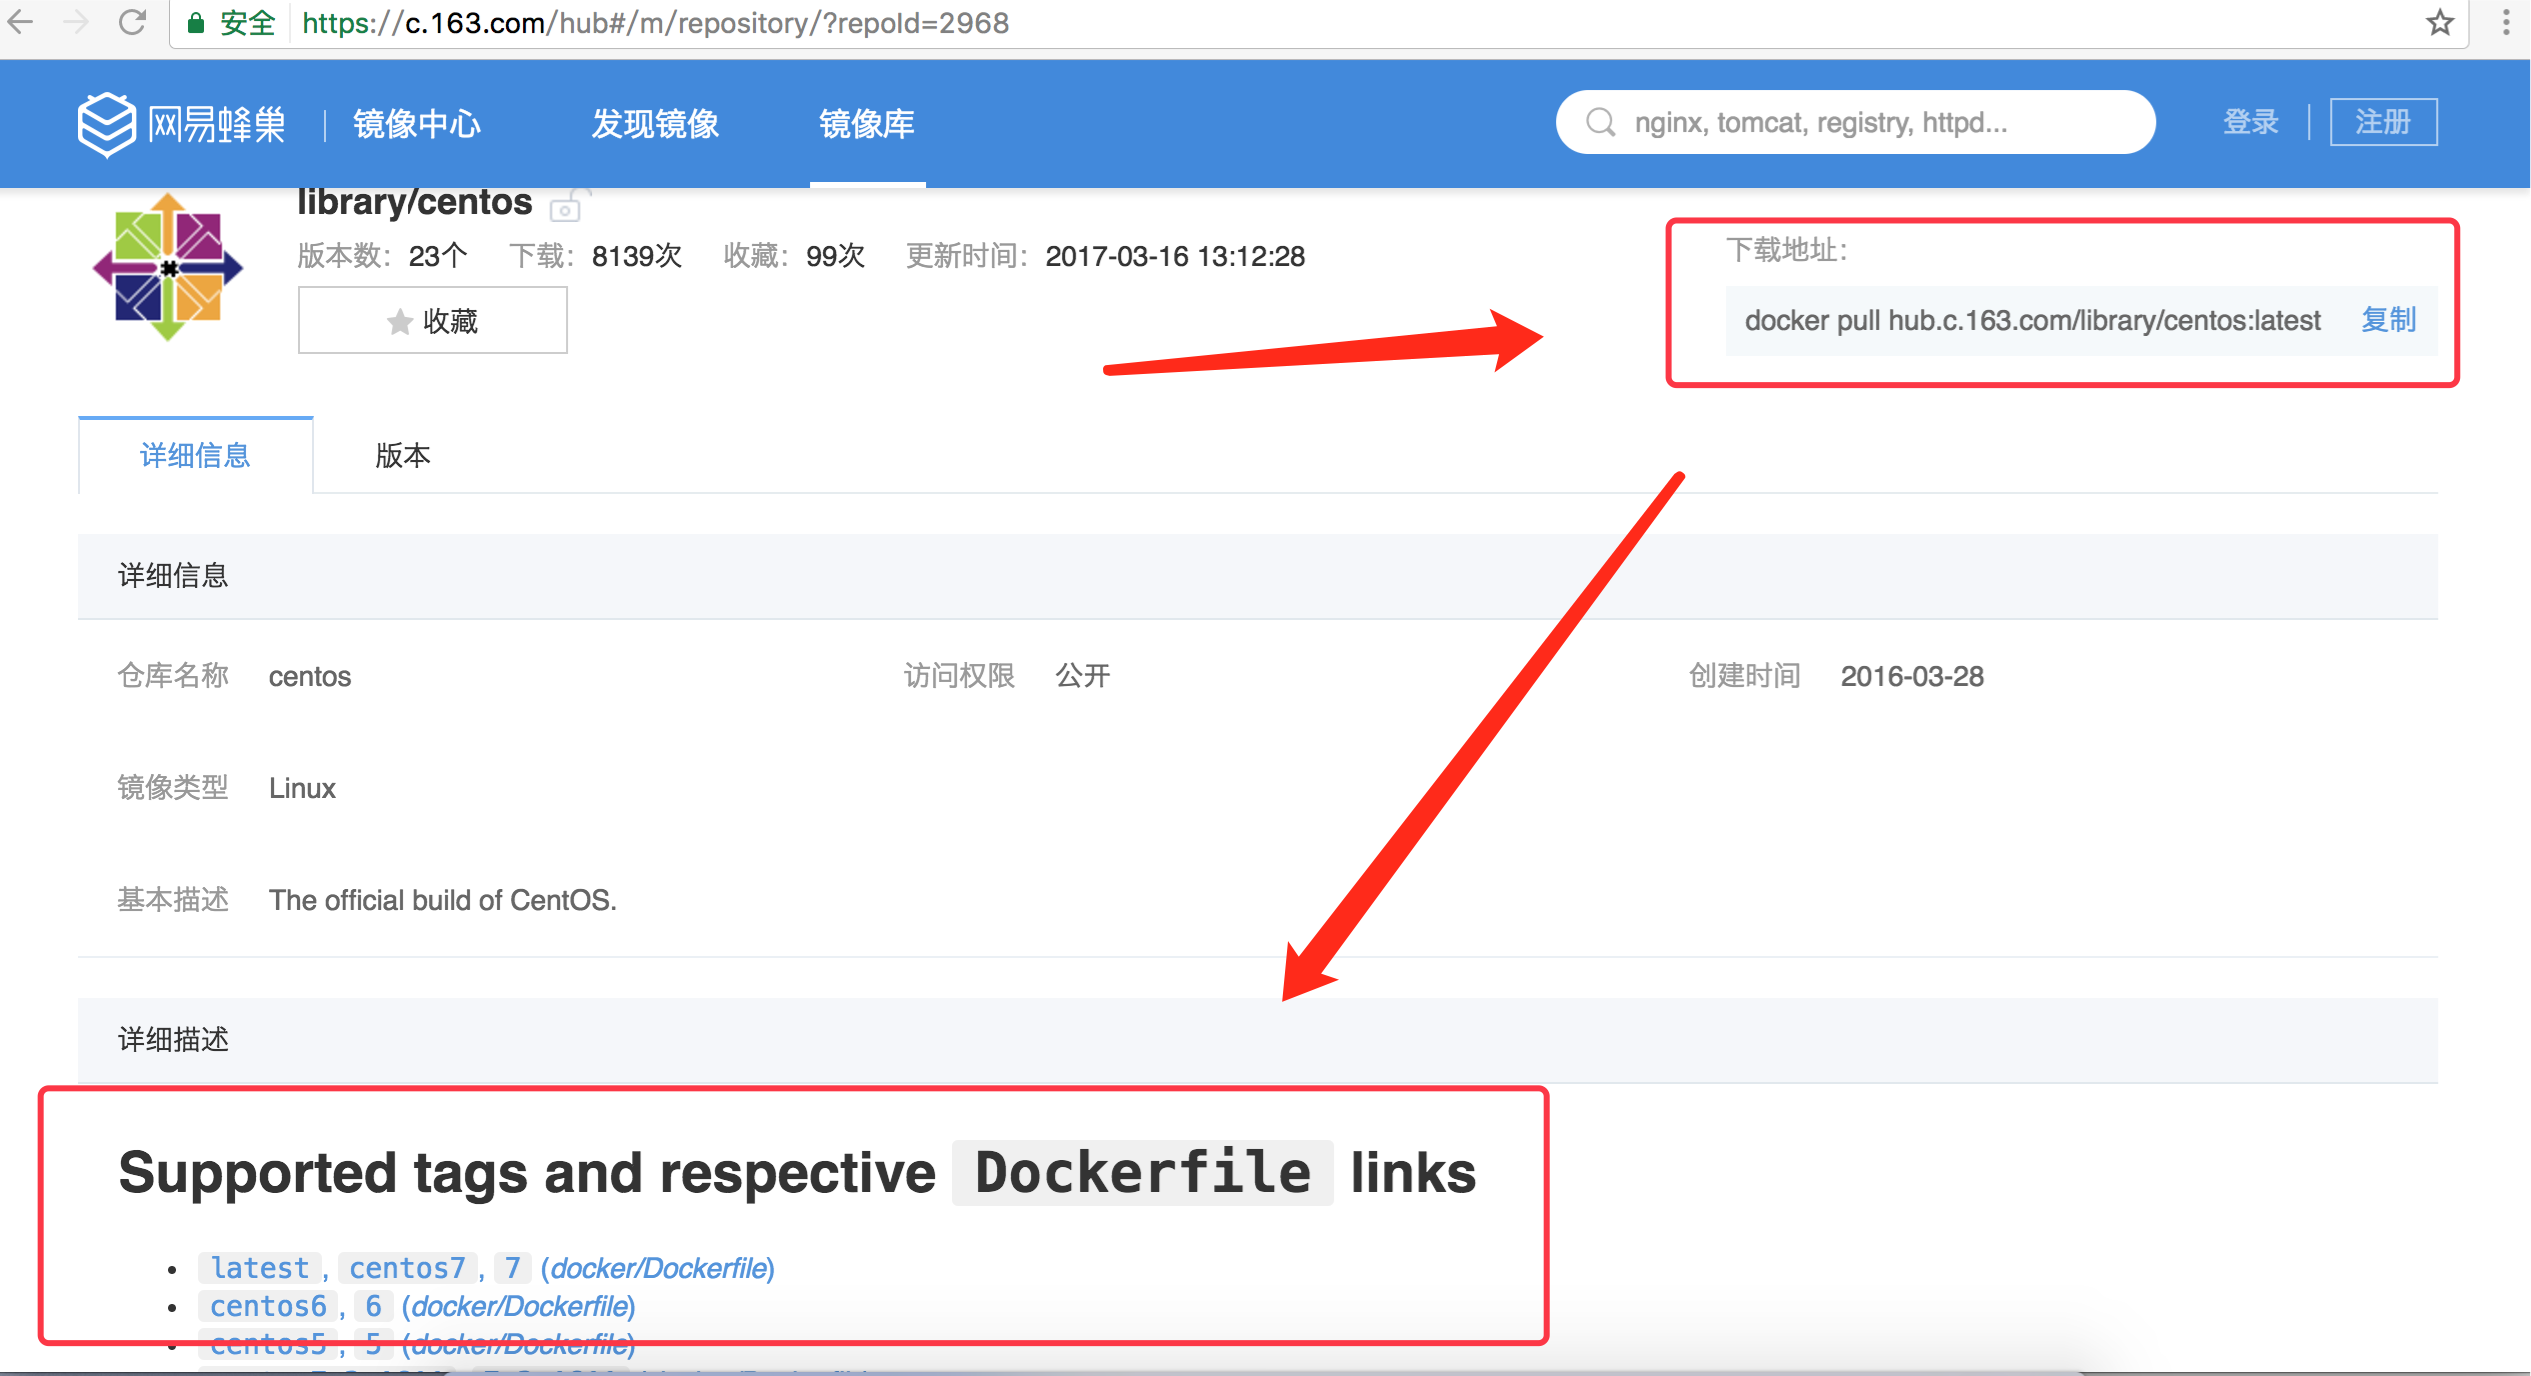The height and width of the screenshot is (1376, 2531).
Task: Open 镜像中心 in the navigation
Action: click(417, 124)
